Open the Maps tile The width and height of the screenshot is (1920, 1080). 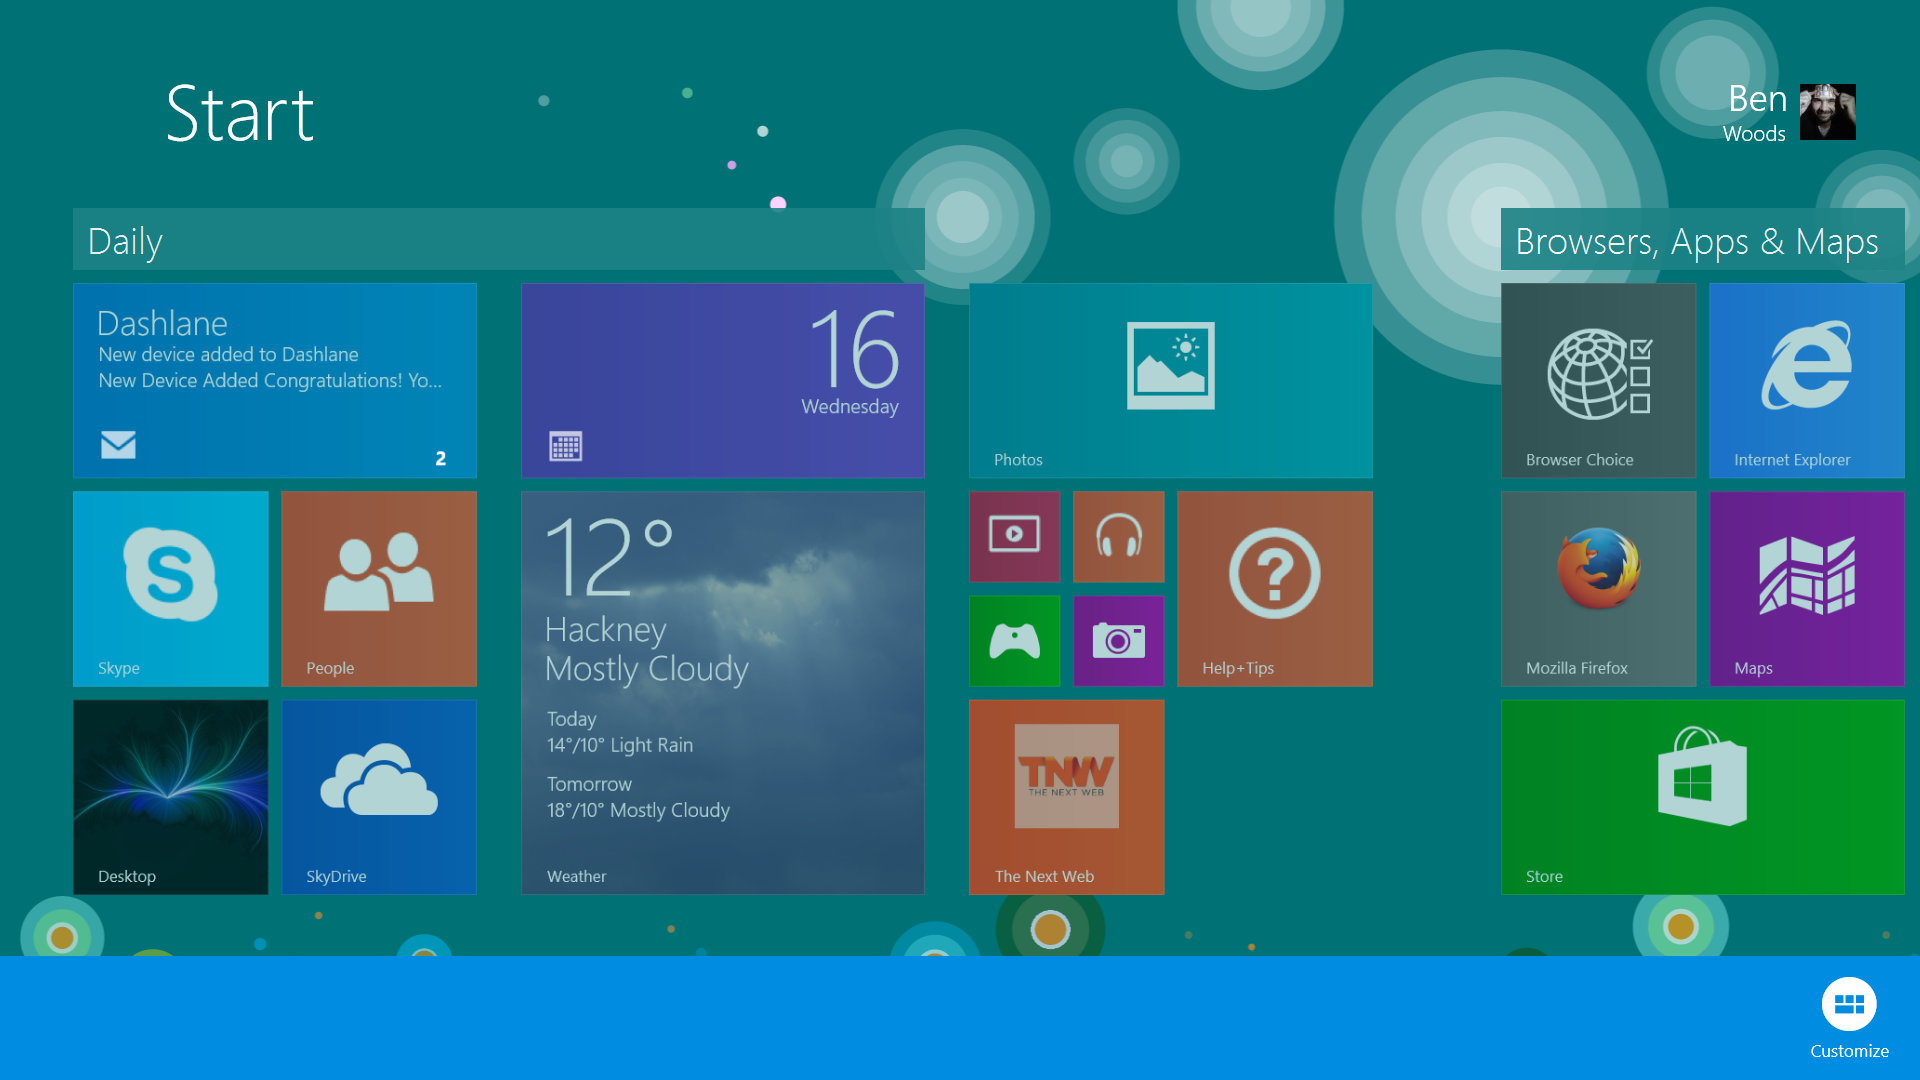click(1807, 589)
